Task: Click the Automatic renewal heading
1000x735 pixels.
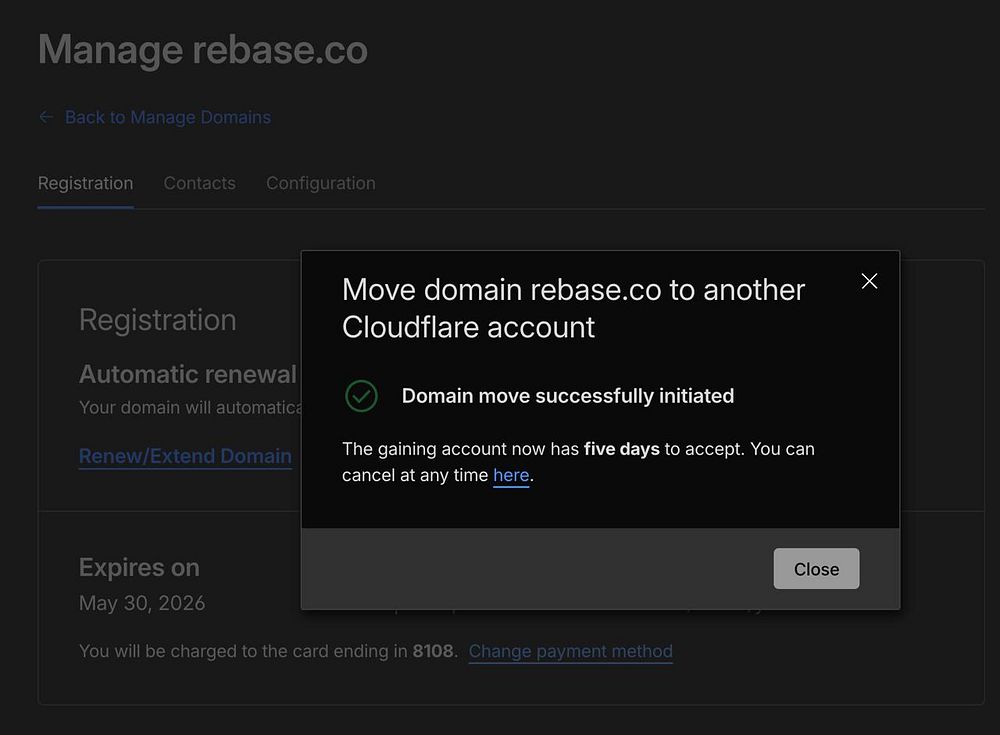Action: pyautogui.click(x=188, y=375)
